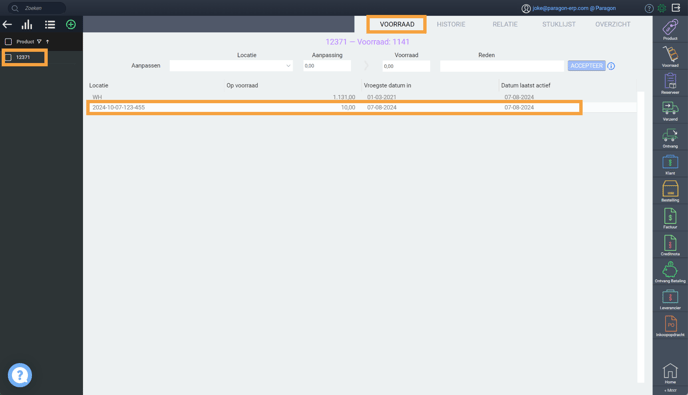This screenshot has height=395, width=688.
Task: Focus the Voorraad amount field
Action: coord(406,66)
